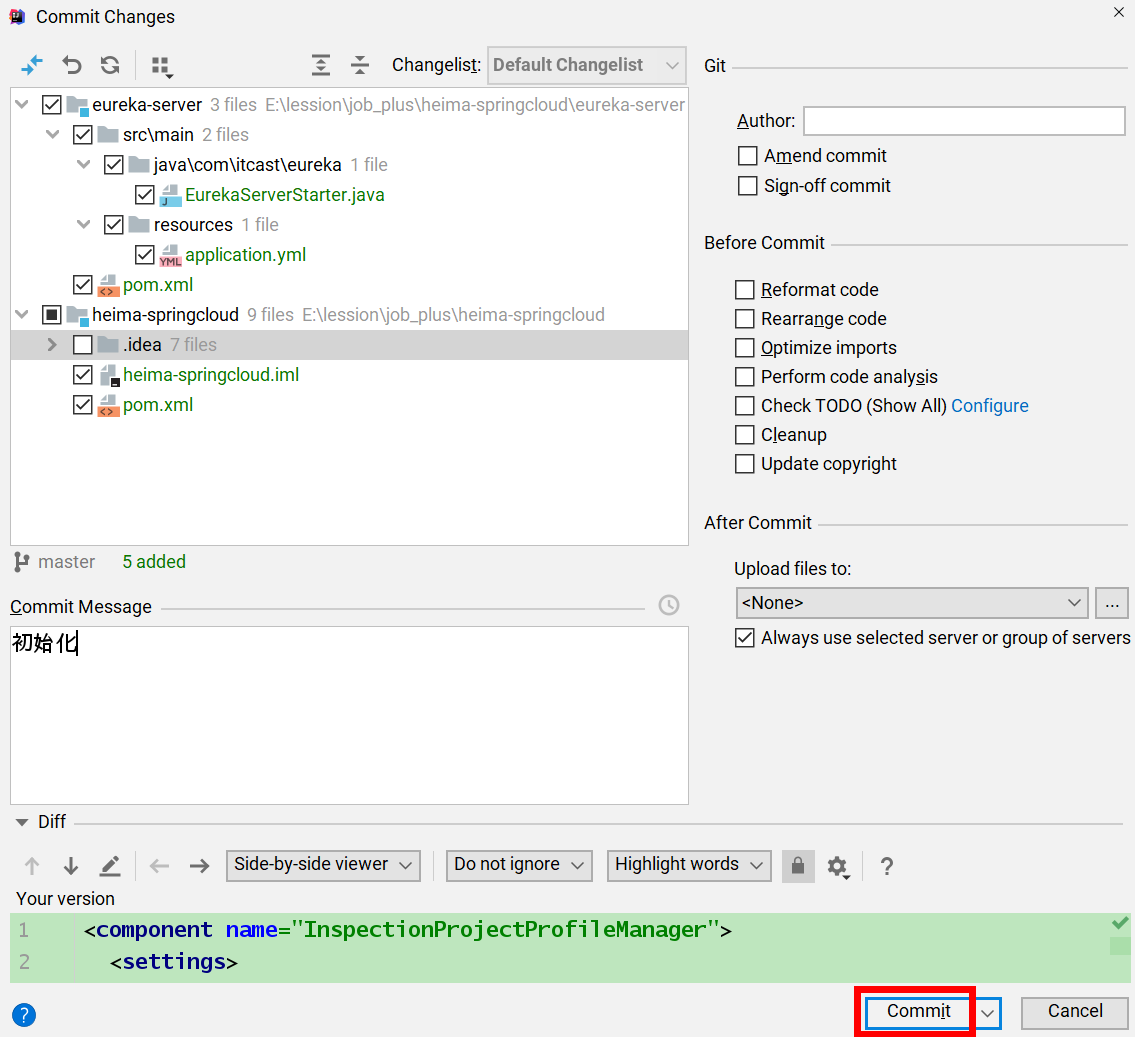Toggle the diff scroll lock icon
1135x1037 pixels.
(x=798, y=865)
